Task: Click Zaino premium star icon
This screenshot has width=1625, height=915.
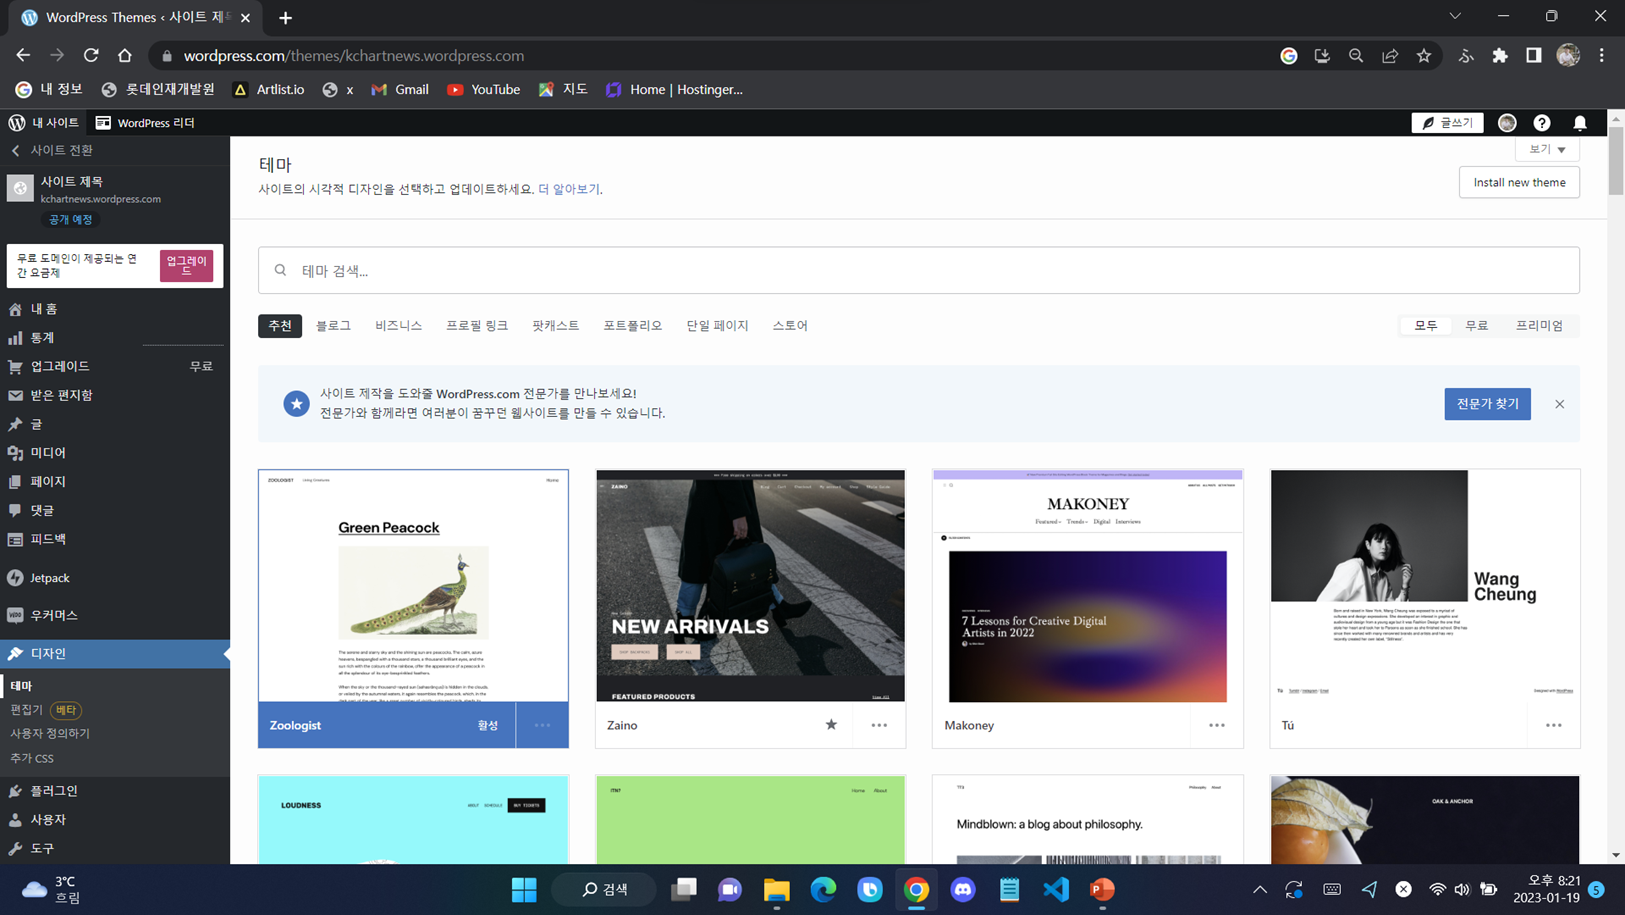Action: [x=831, y=725]
